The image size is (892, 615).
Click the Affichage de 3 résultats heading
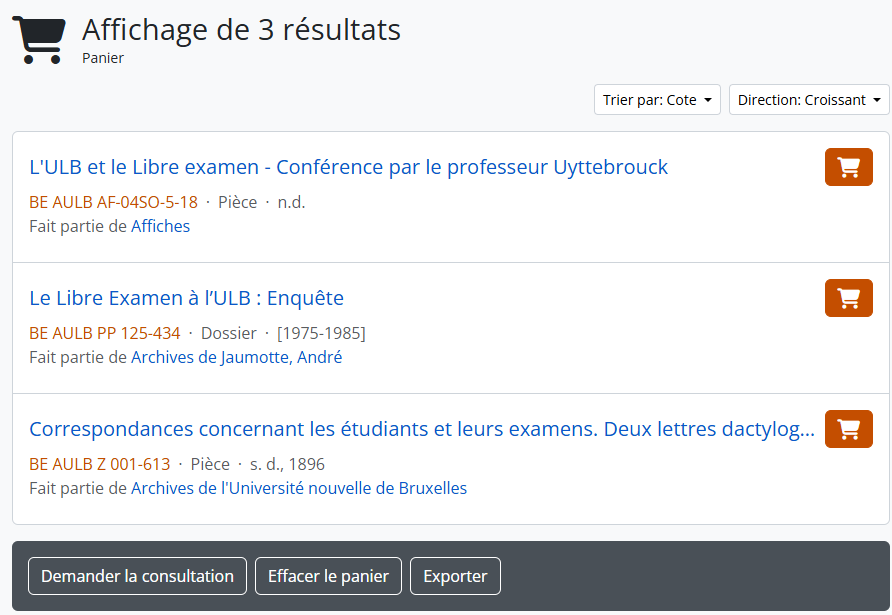coord(241,30)
